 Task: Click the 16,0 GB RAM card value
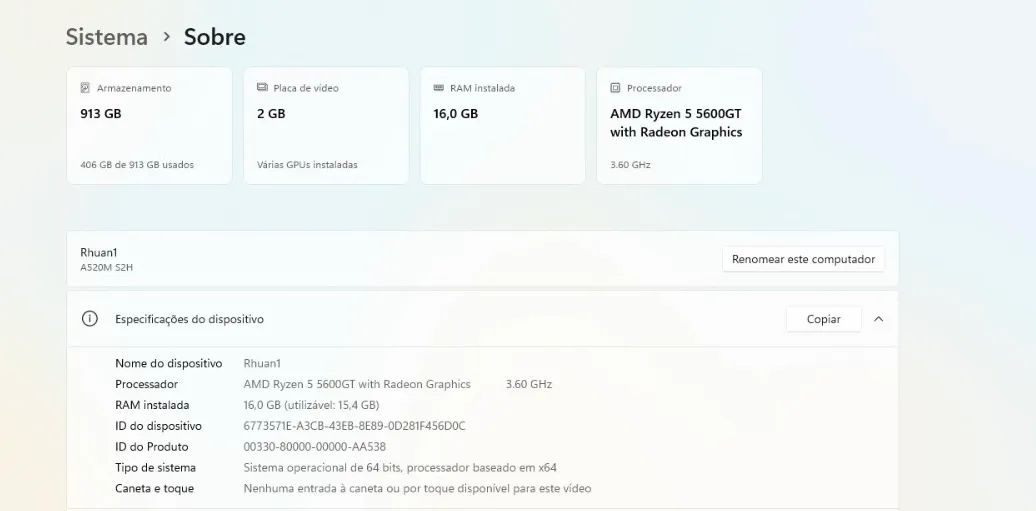pos(455,114)
